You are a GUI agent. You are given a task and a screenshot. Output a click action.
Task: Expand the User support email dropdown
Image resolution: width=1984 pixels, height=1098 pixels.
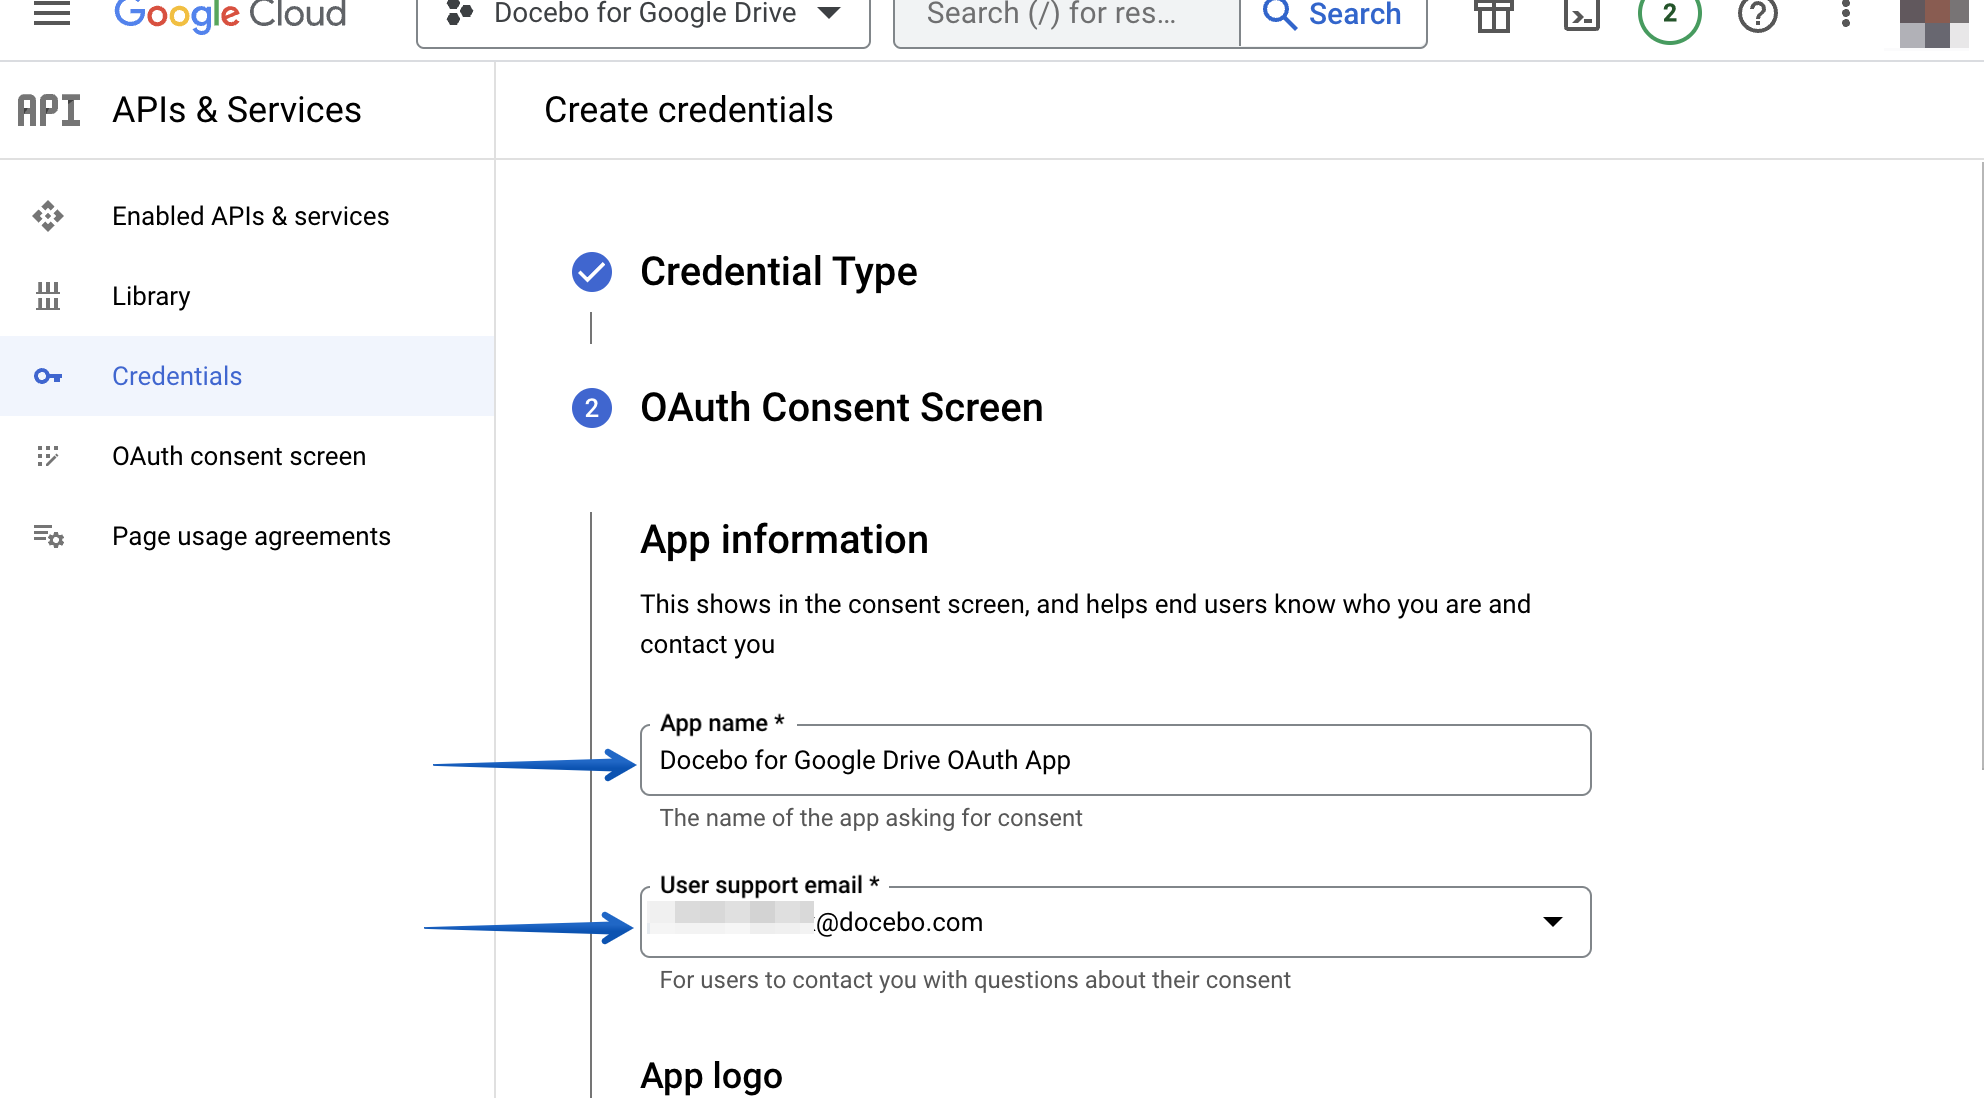pos(1552,922)
